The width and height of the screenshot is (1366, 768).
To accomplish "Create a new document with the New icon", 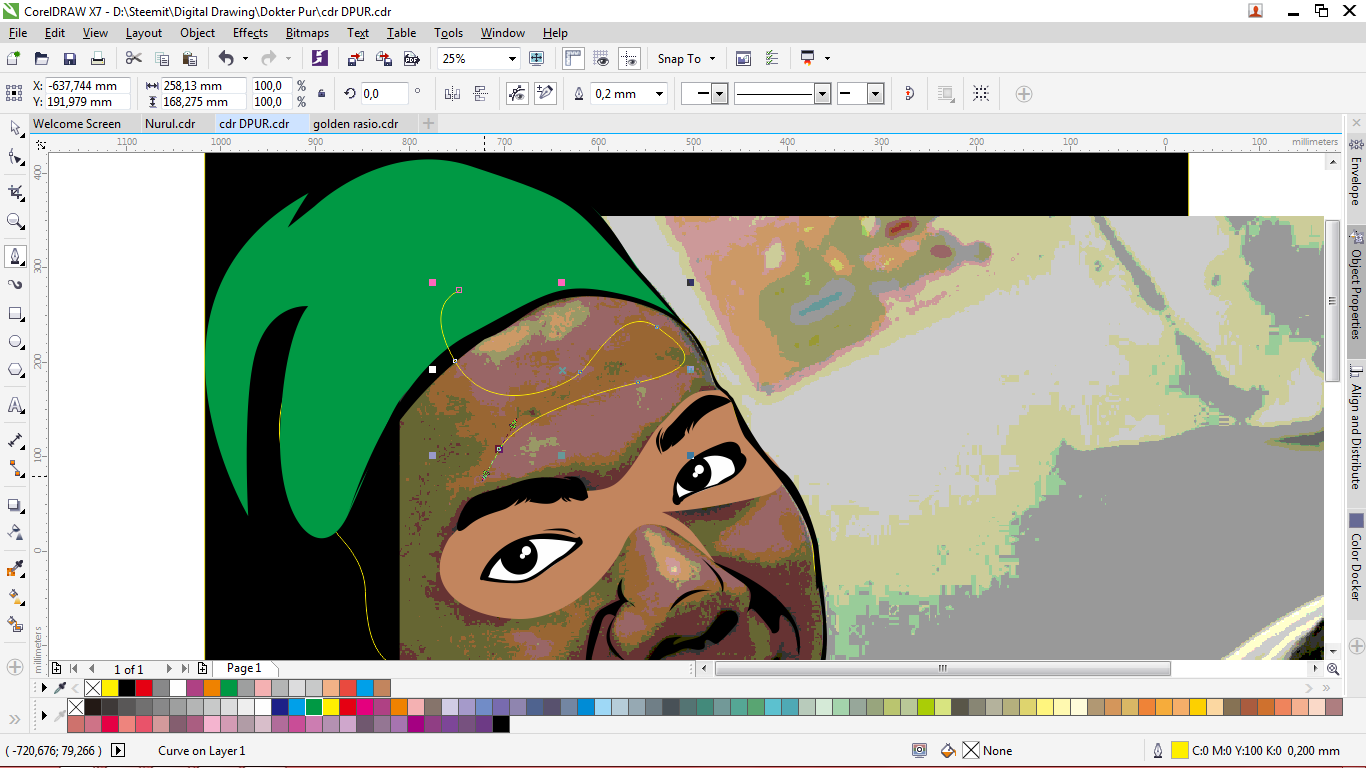I will (14, 59).
